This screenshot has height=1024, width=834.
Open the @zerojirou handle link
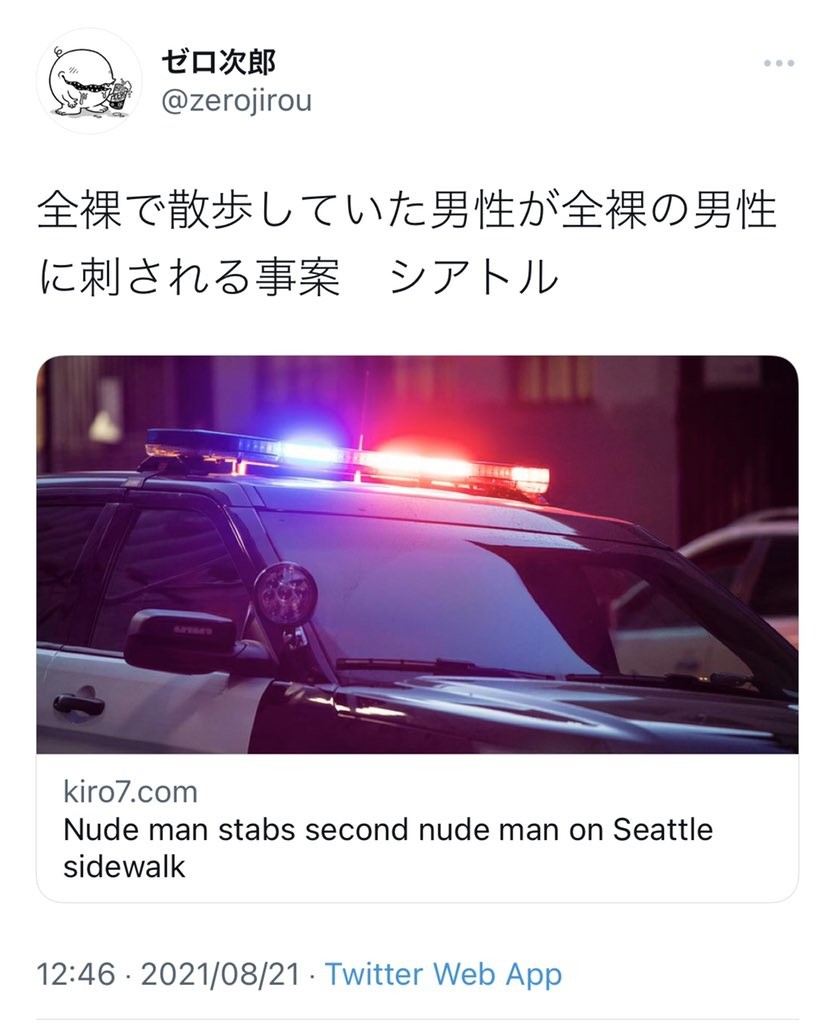pos(236,101)
